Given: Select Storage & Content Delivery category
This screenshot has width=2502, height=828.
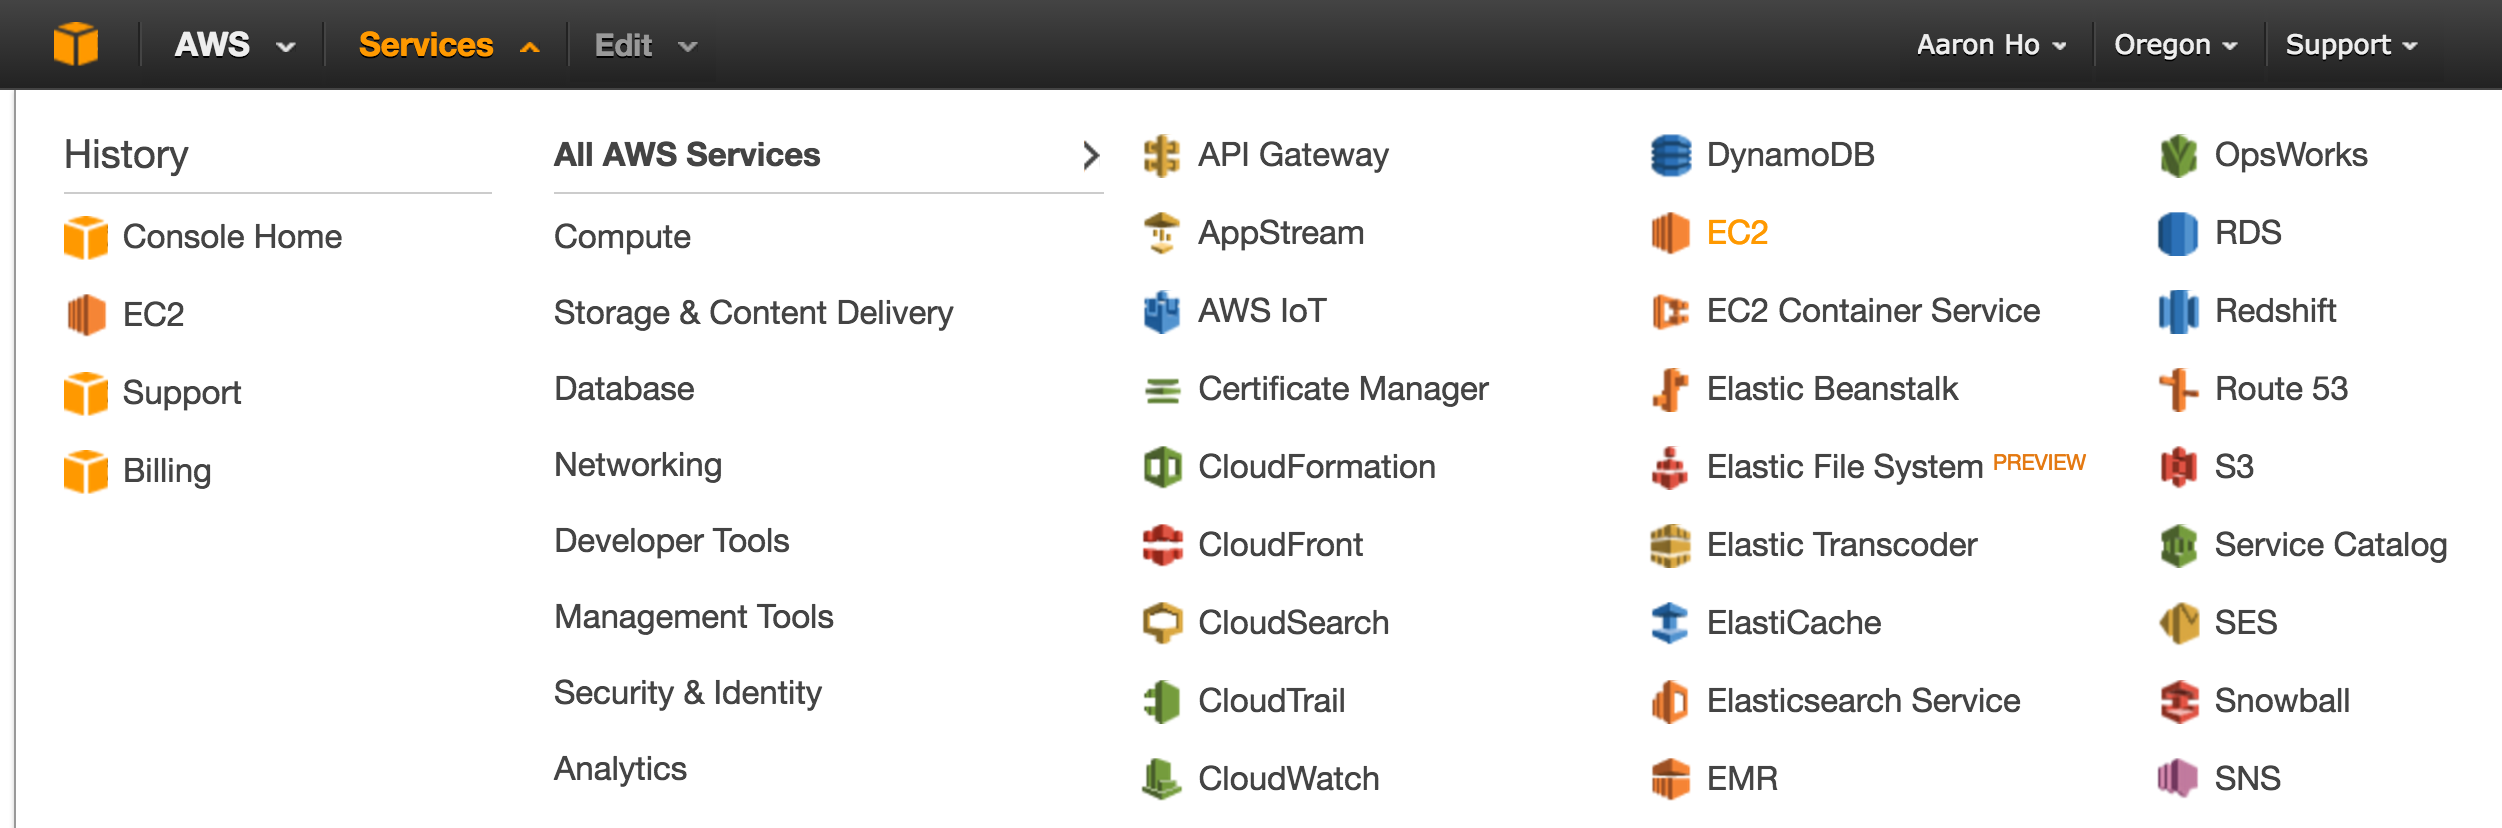Looking at the screenshot, I should click(753, 313).
